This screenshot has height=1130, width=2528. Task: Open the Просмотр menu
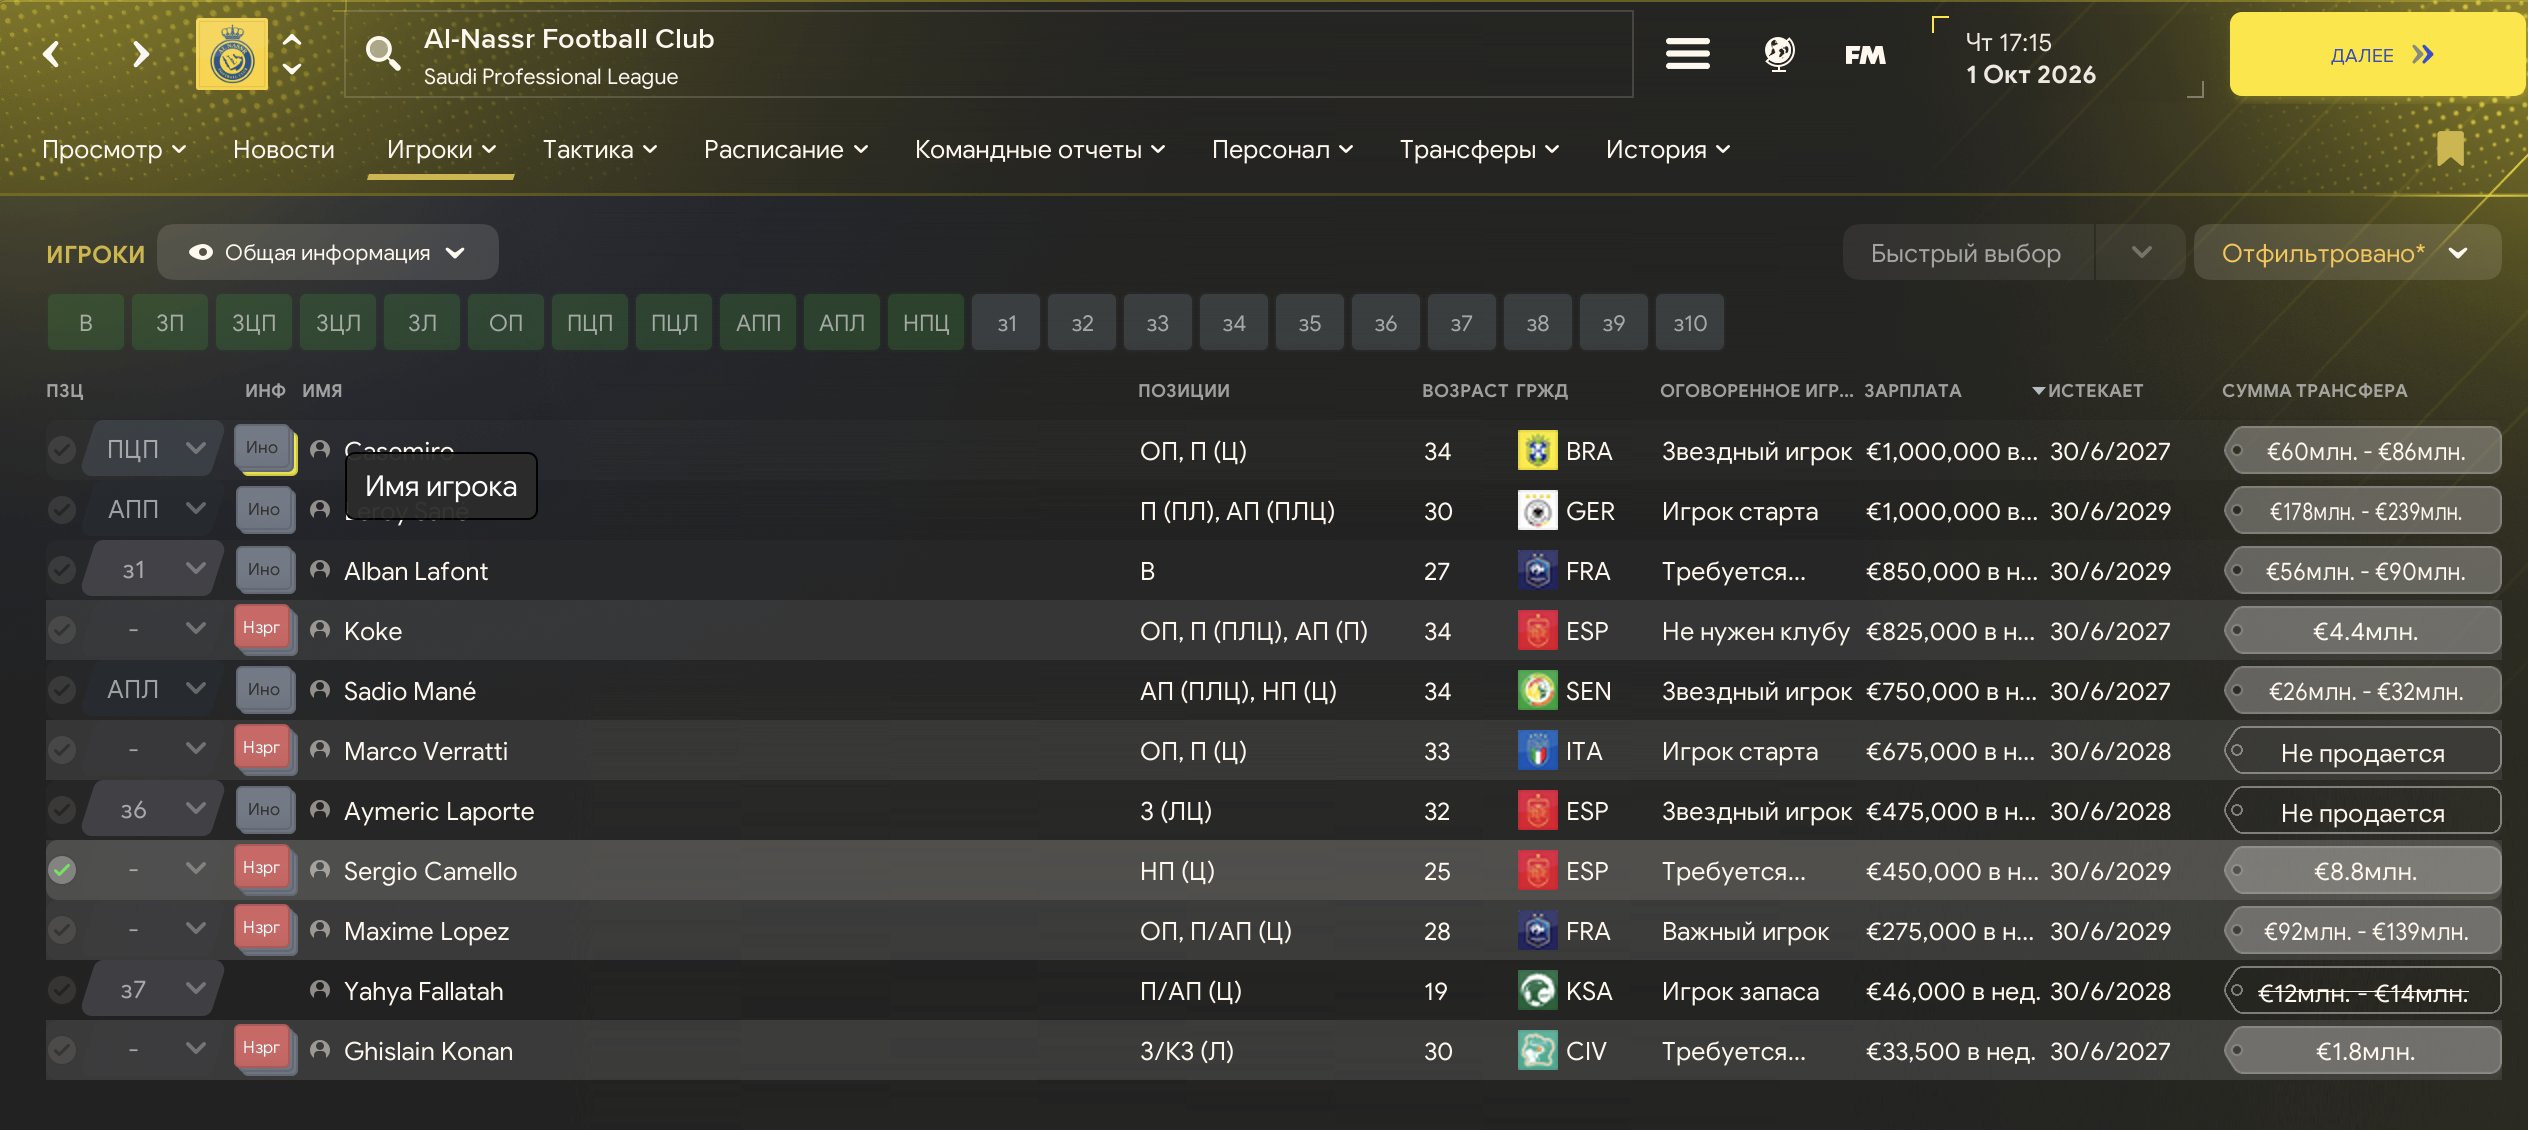114,149
